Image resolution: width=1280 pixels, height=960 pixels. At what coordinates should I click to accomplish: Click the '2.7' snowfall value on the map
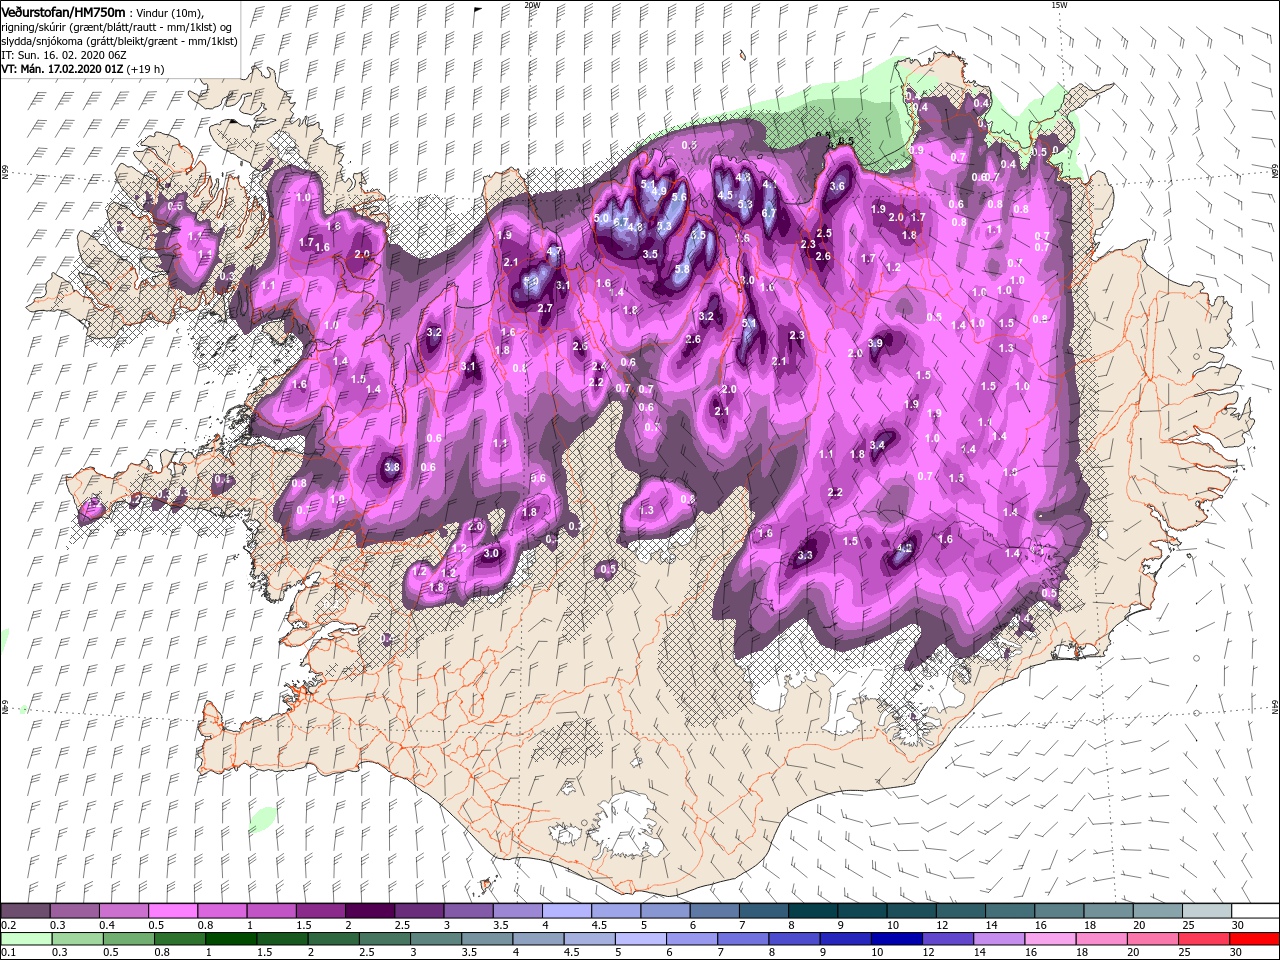click(545, 309)
